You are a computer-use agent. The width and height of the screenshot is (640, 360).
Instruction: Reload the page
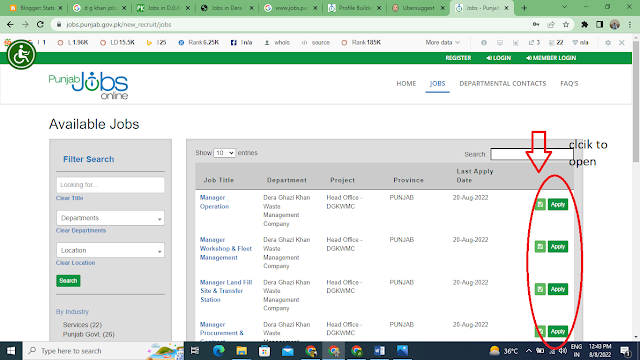pyautogui.click(x=40, y=24)
